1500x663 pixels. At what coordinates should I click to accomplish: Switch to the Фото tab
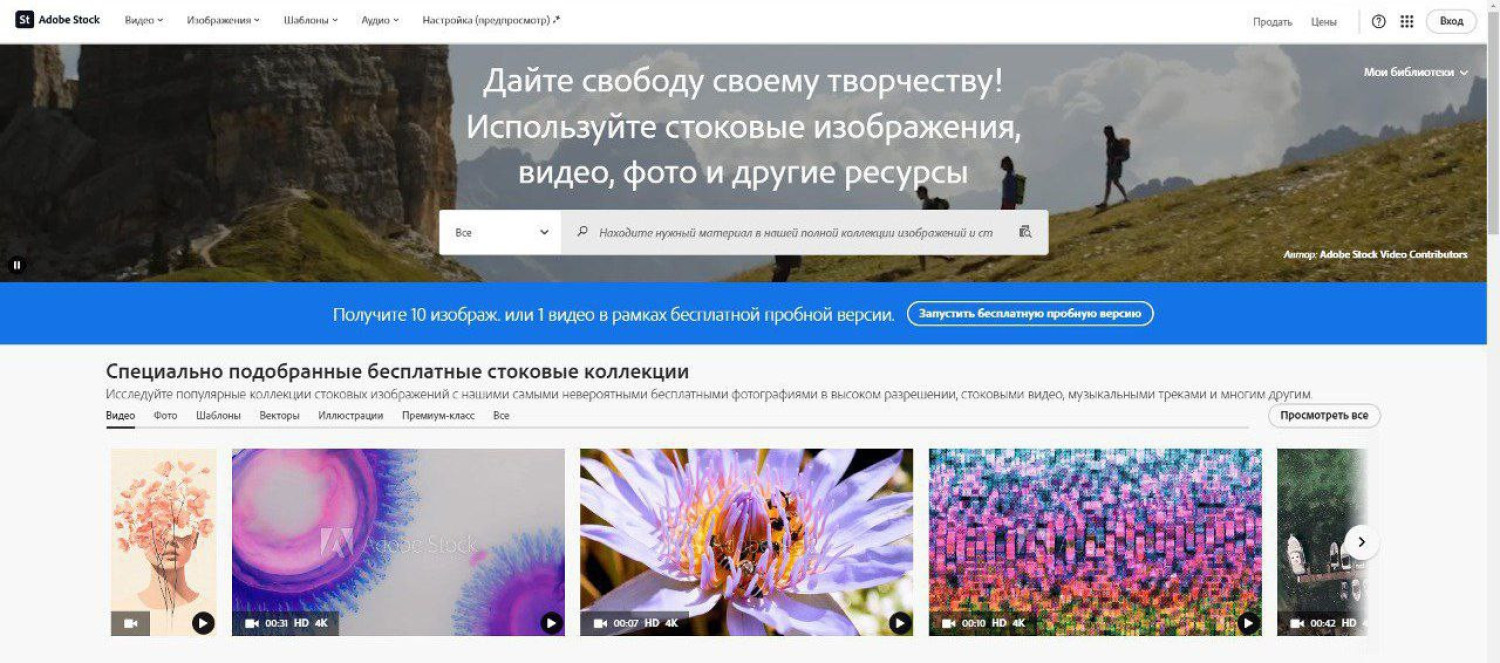pyautogui.click(x=165, y=415)
